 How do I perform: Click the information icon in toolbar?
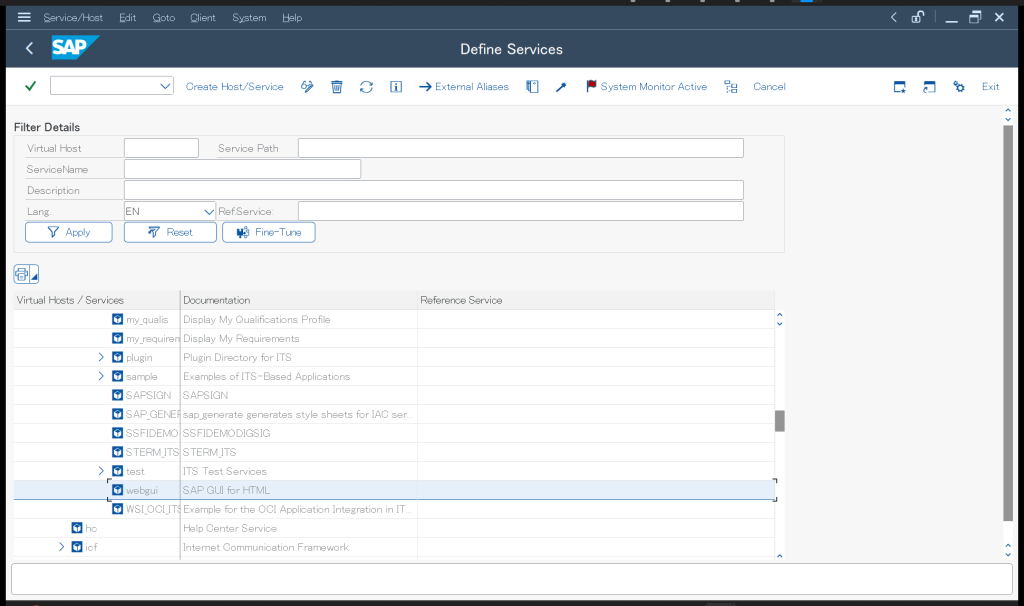coord(396,87)
